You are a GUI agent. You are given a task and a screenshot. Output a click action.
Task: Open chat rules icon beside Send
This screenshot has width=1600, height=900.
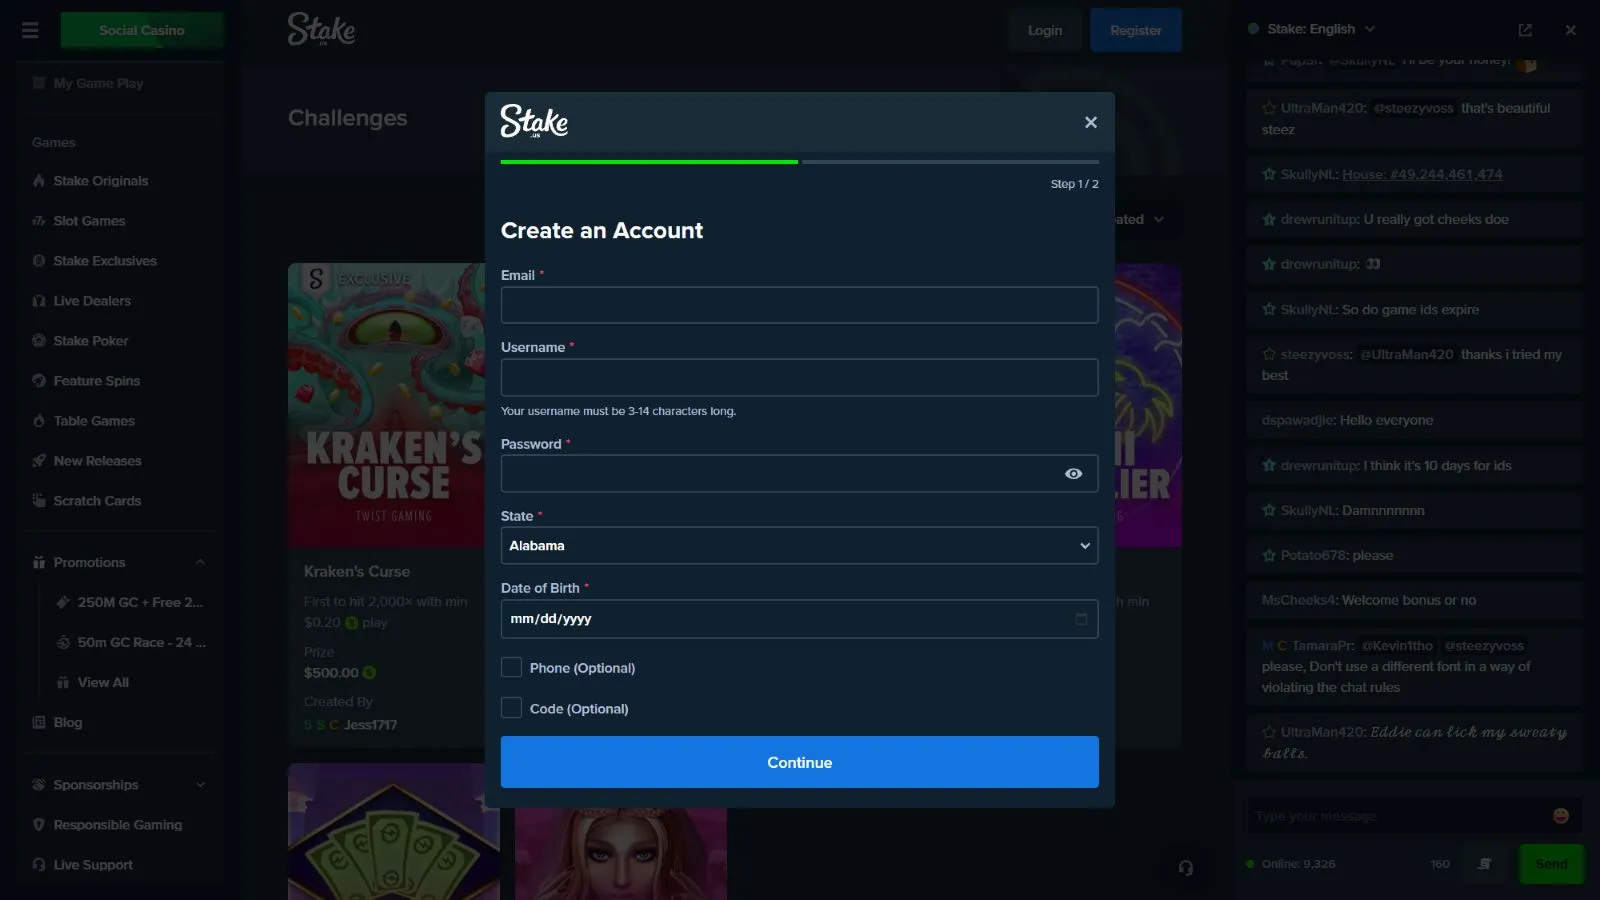coord(1485,864)
